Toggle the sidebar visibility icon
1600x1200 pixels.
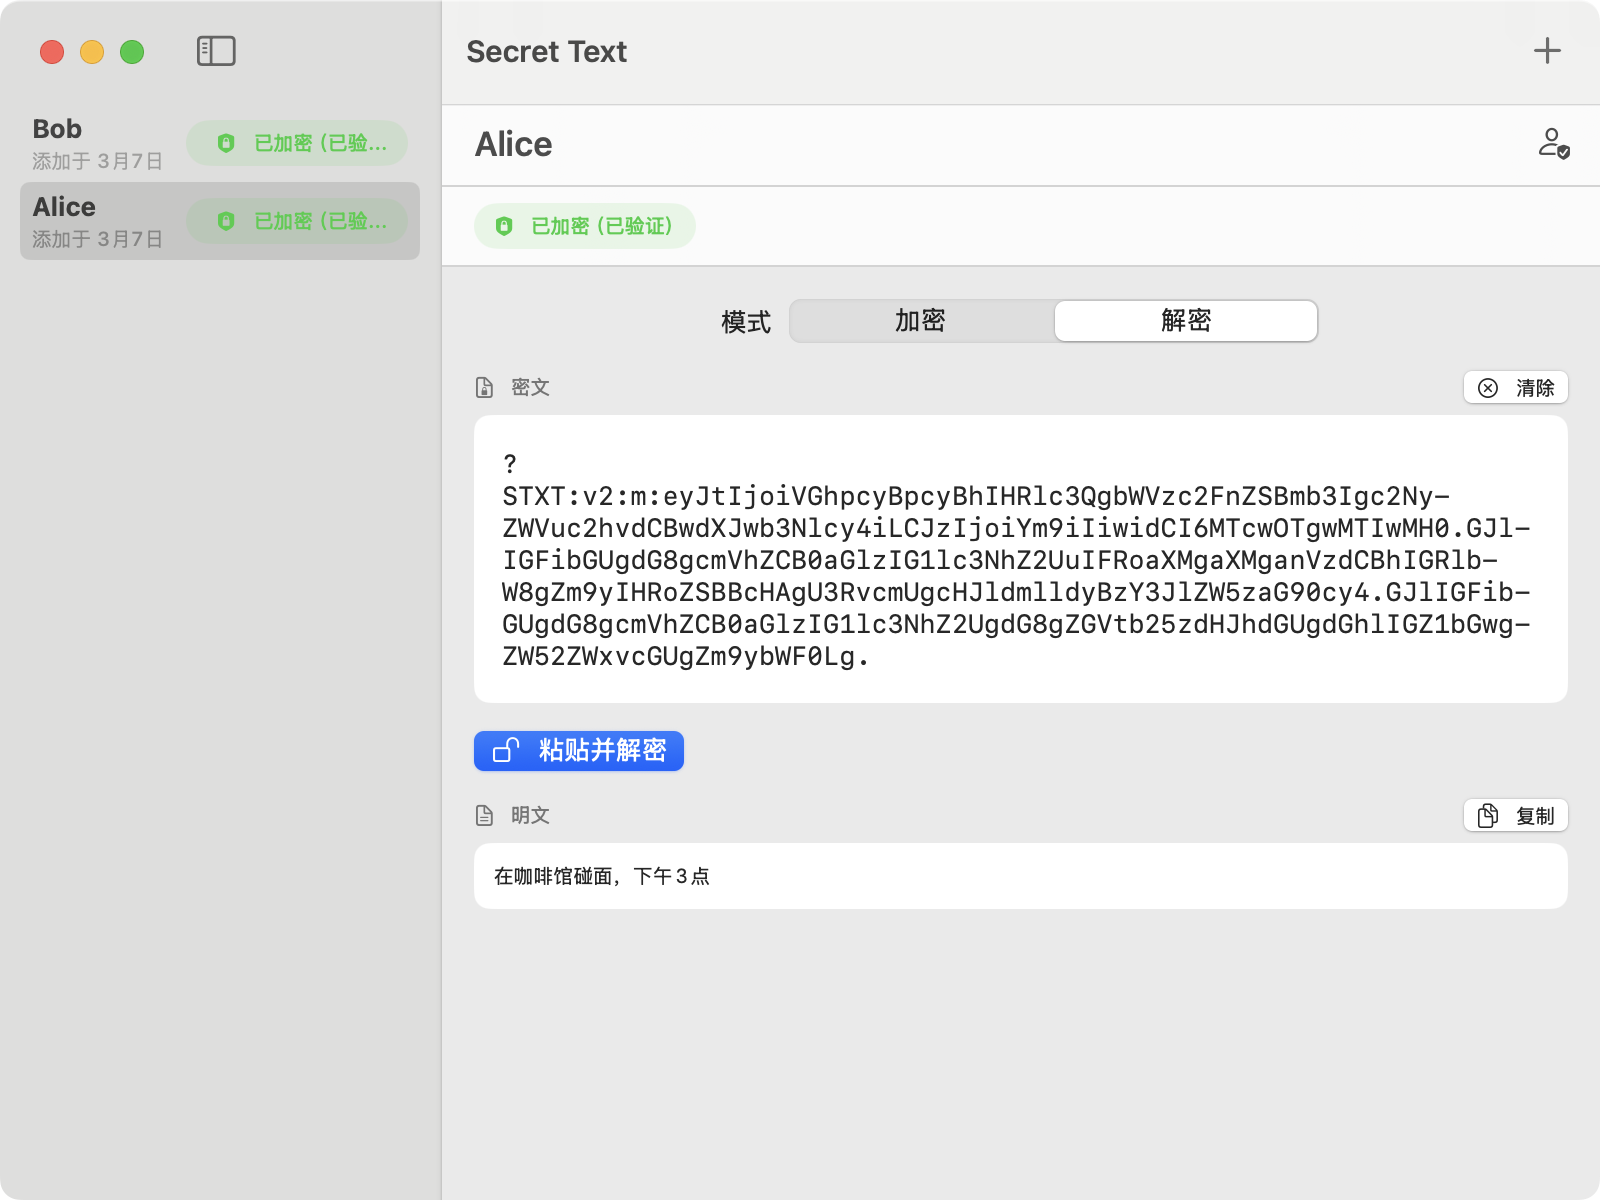click(x=216, y=51)
